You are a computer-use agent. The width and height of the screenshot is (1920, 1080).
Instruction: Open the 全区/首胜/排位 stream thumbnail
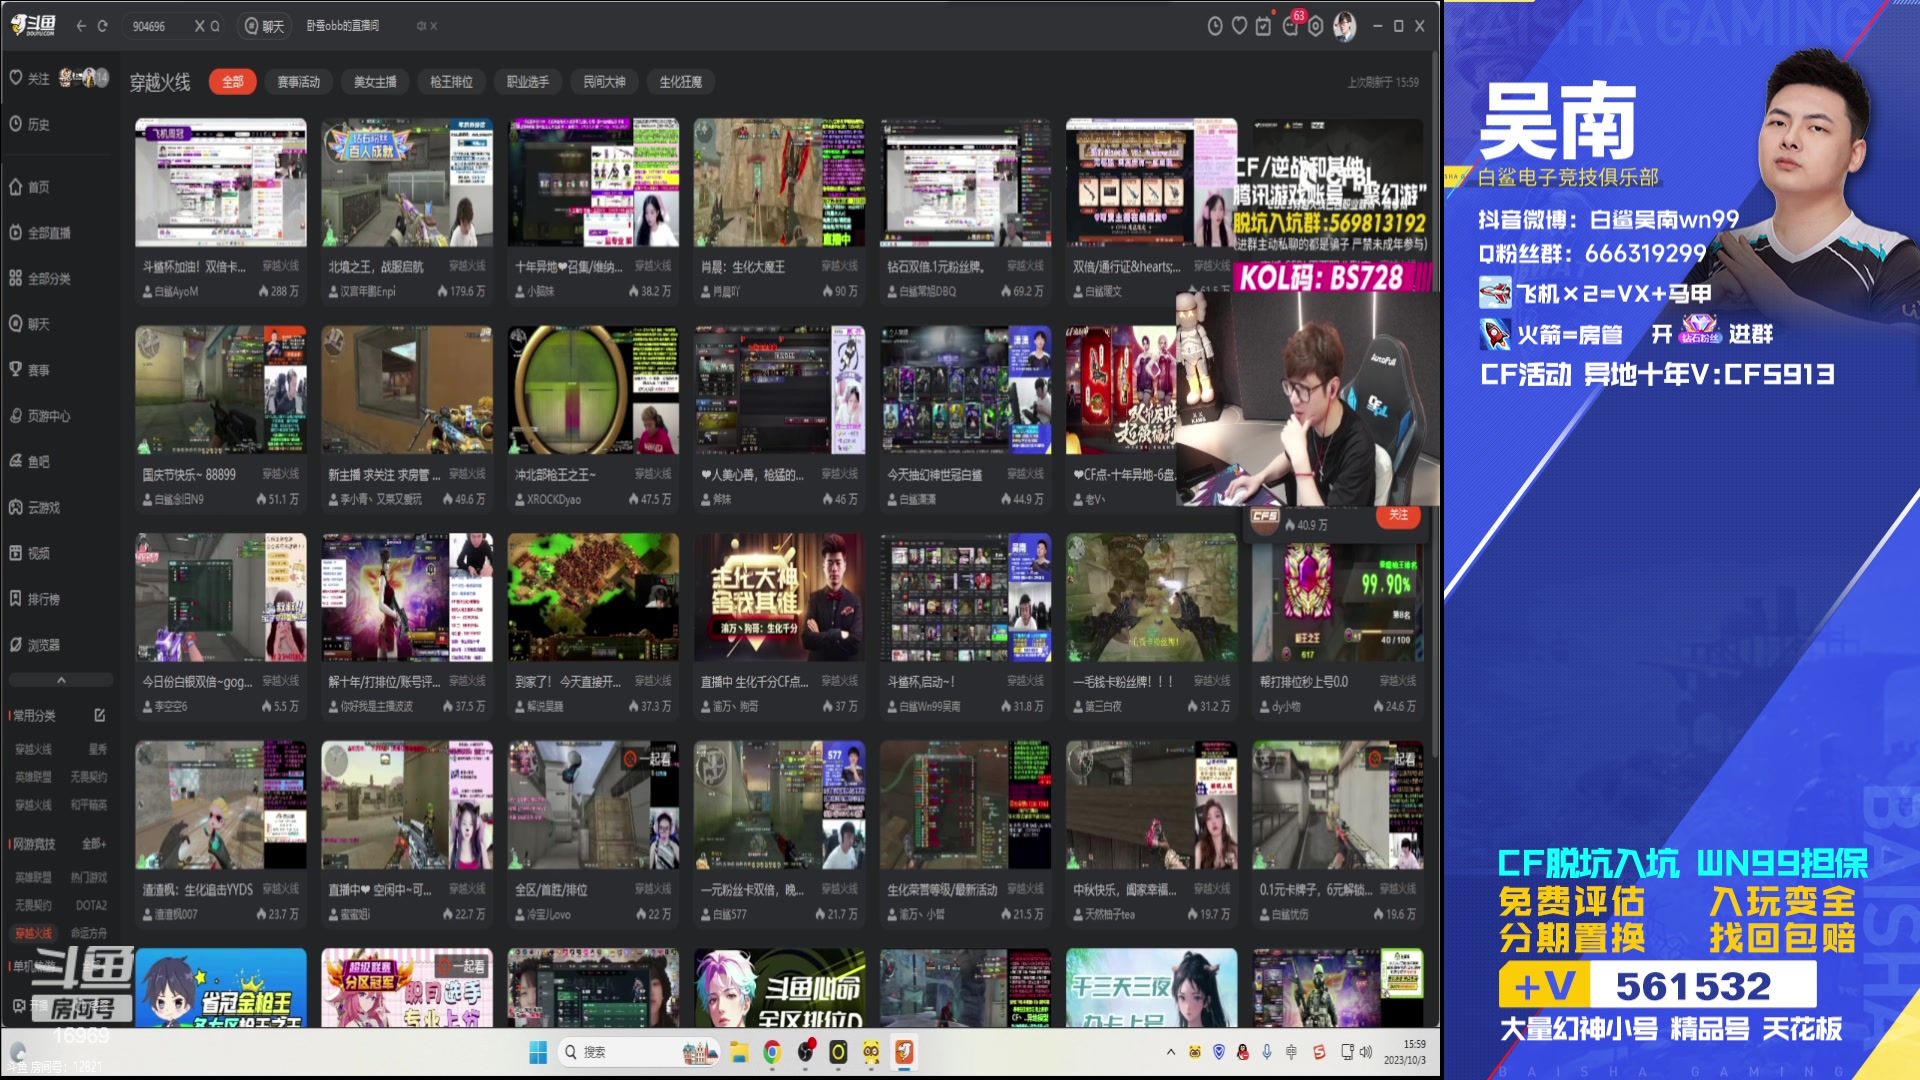[593, 805]
